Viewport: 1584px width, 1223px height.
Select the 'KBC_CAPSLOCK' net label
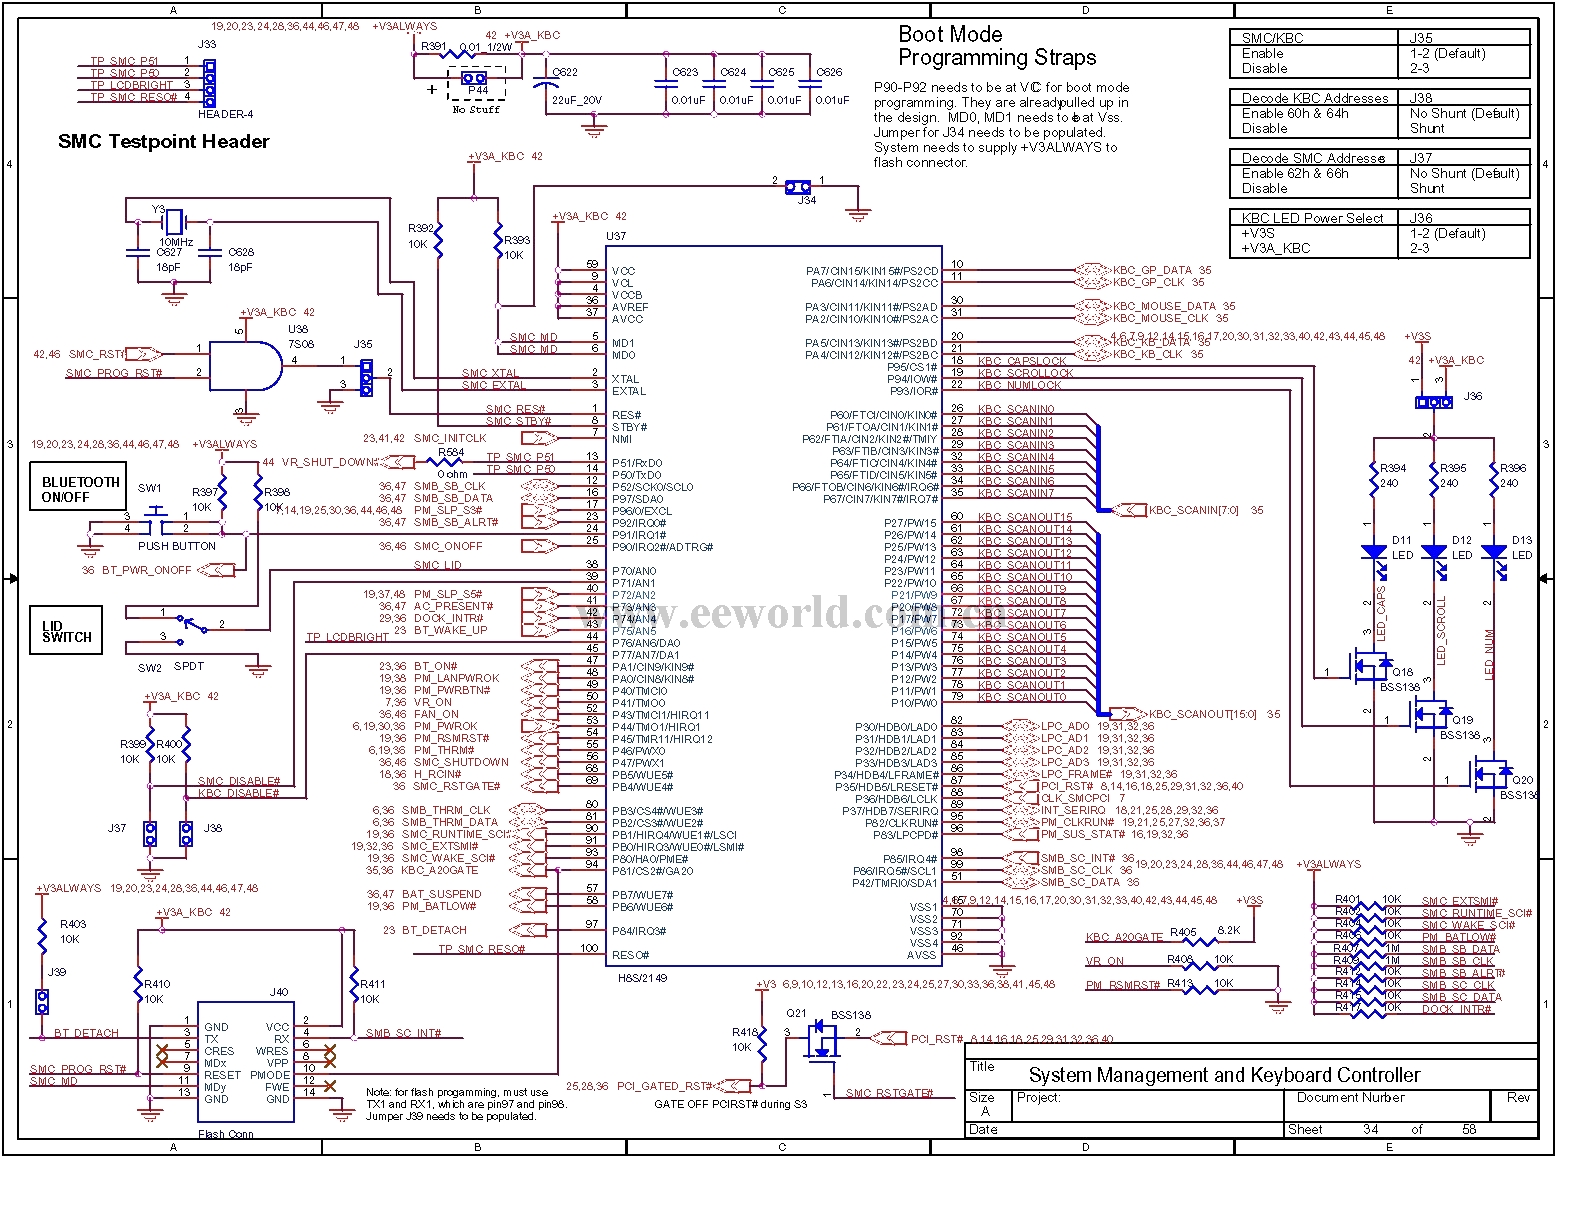[x=1022, y=361]
